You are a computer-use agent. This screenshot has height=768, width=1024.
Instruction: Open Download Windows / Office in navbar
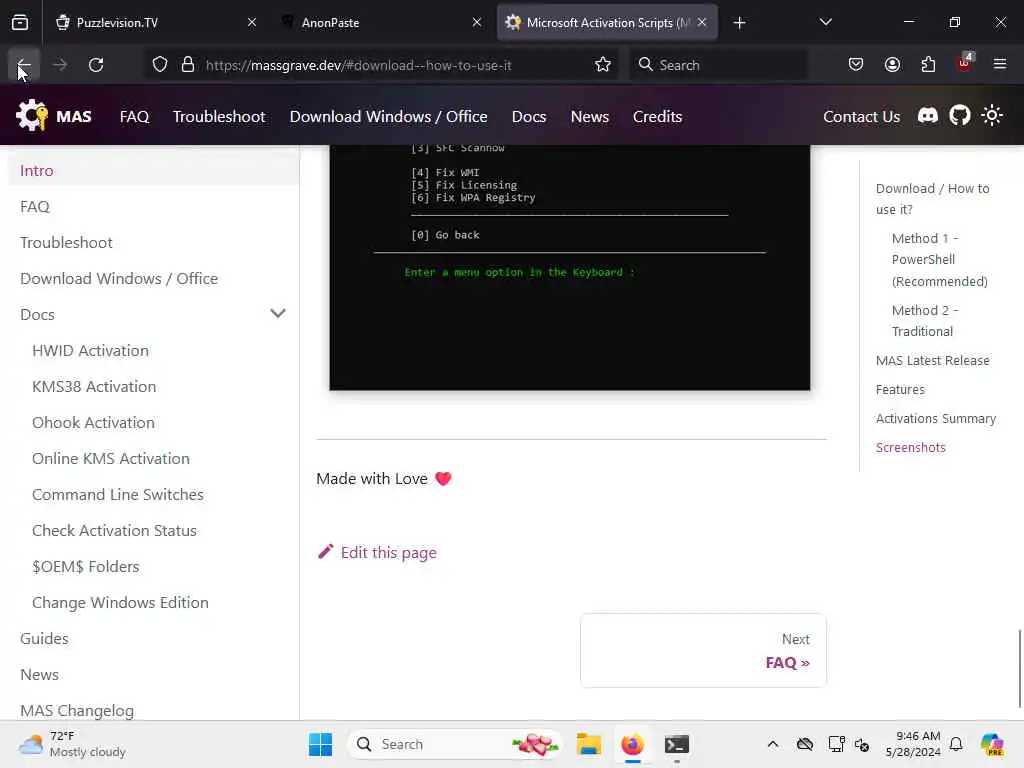388,116
